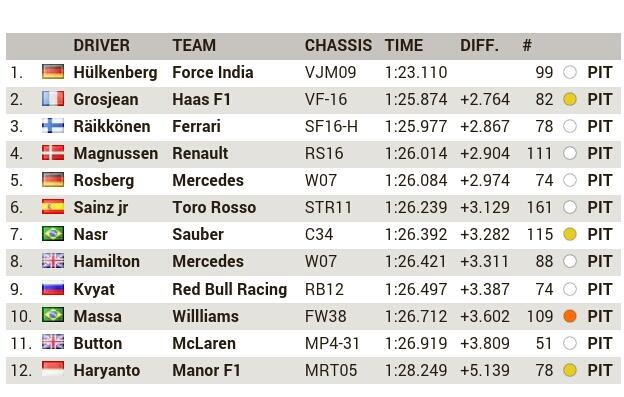Click the British flag beside Button
This screenshot has height=397, width=624.
pos(53,343)
